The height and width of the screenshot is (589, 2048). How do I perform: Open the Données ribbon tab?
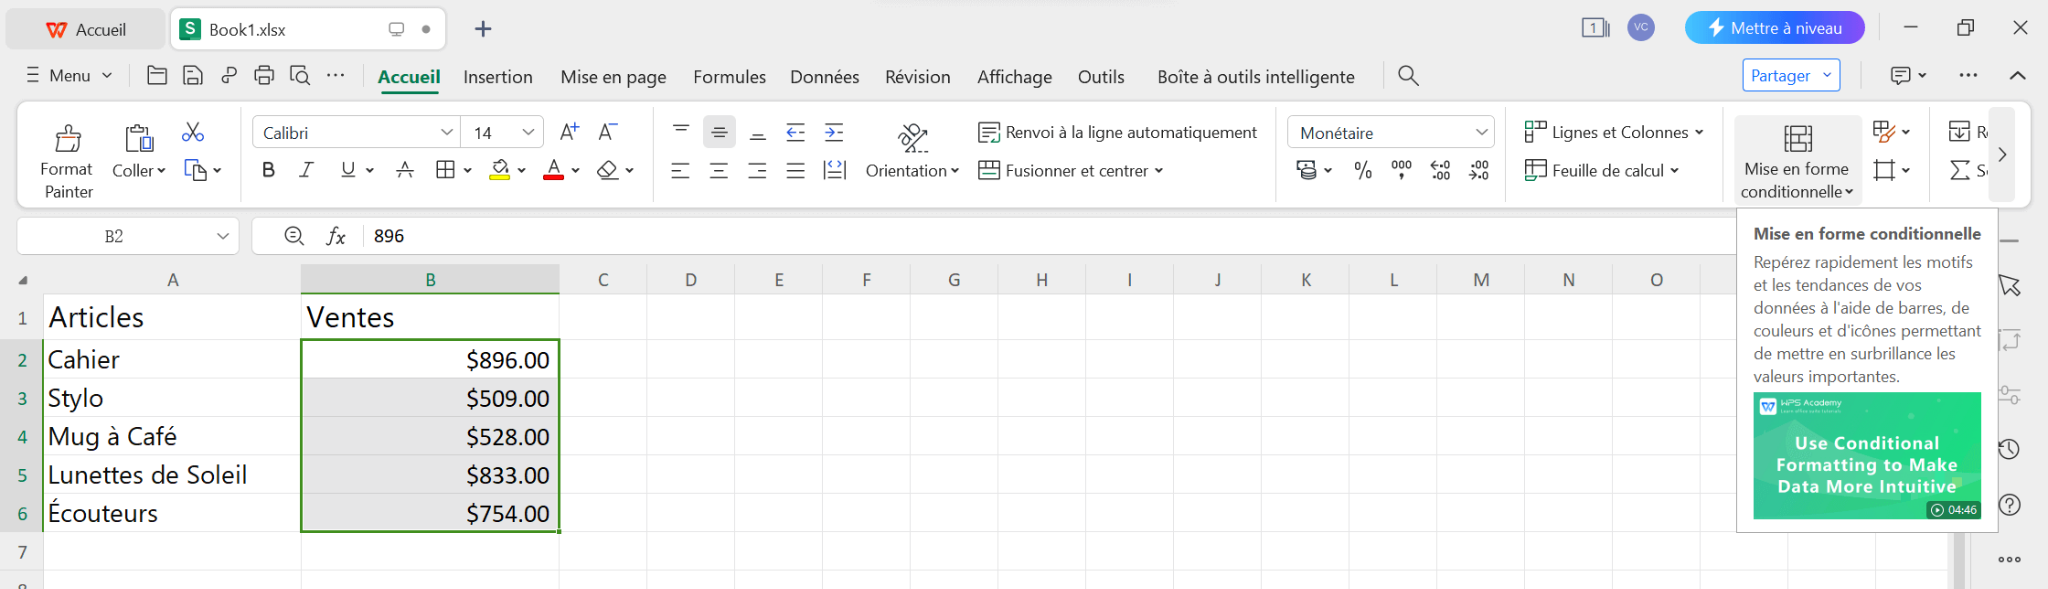pyautogui.click(x=824, y=77)
